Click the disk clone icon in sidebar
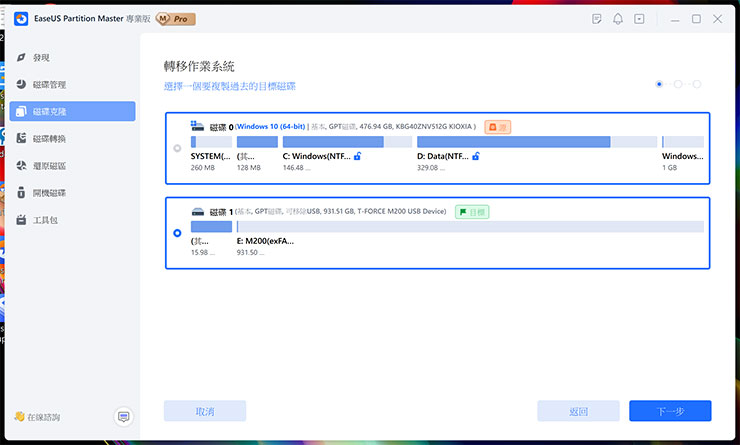The height and width of the screenshot is (445, 740). click(x=21, y=111)
